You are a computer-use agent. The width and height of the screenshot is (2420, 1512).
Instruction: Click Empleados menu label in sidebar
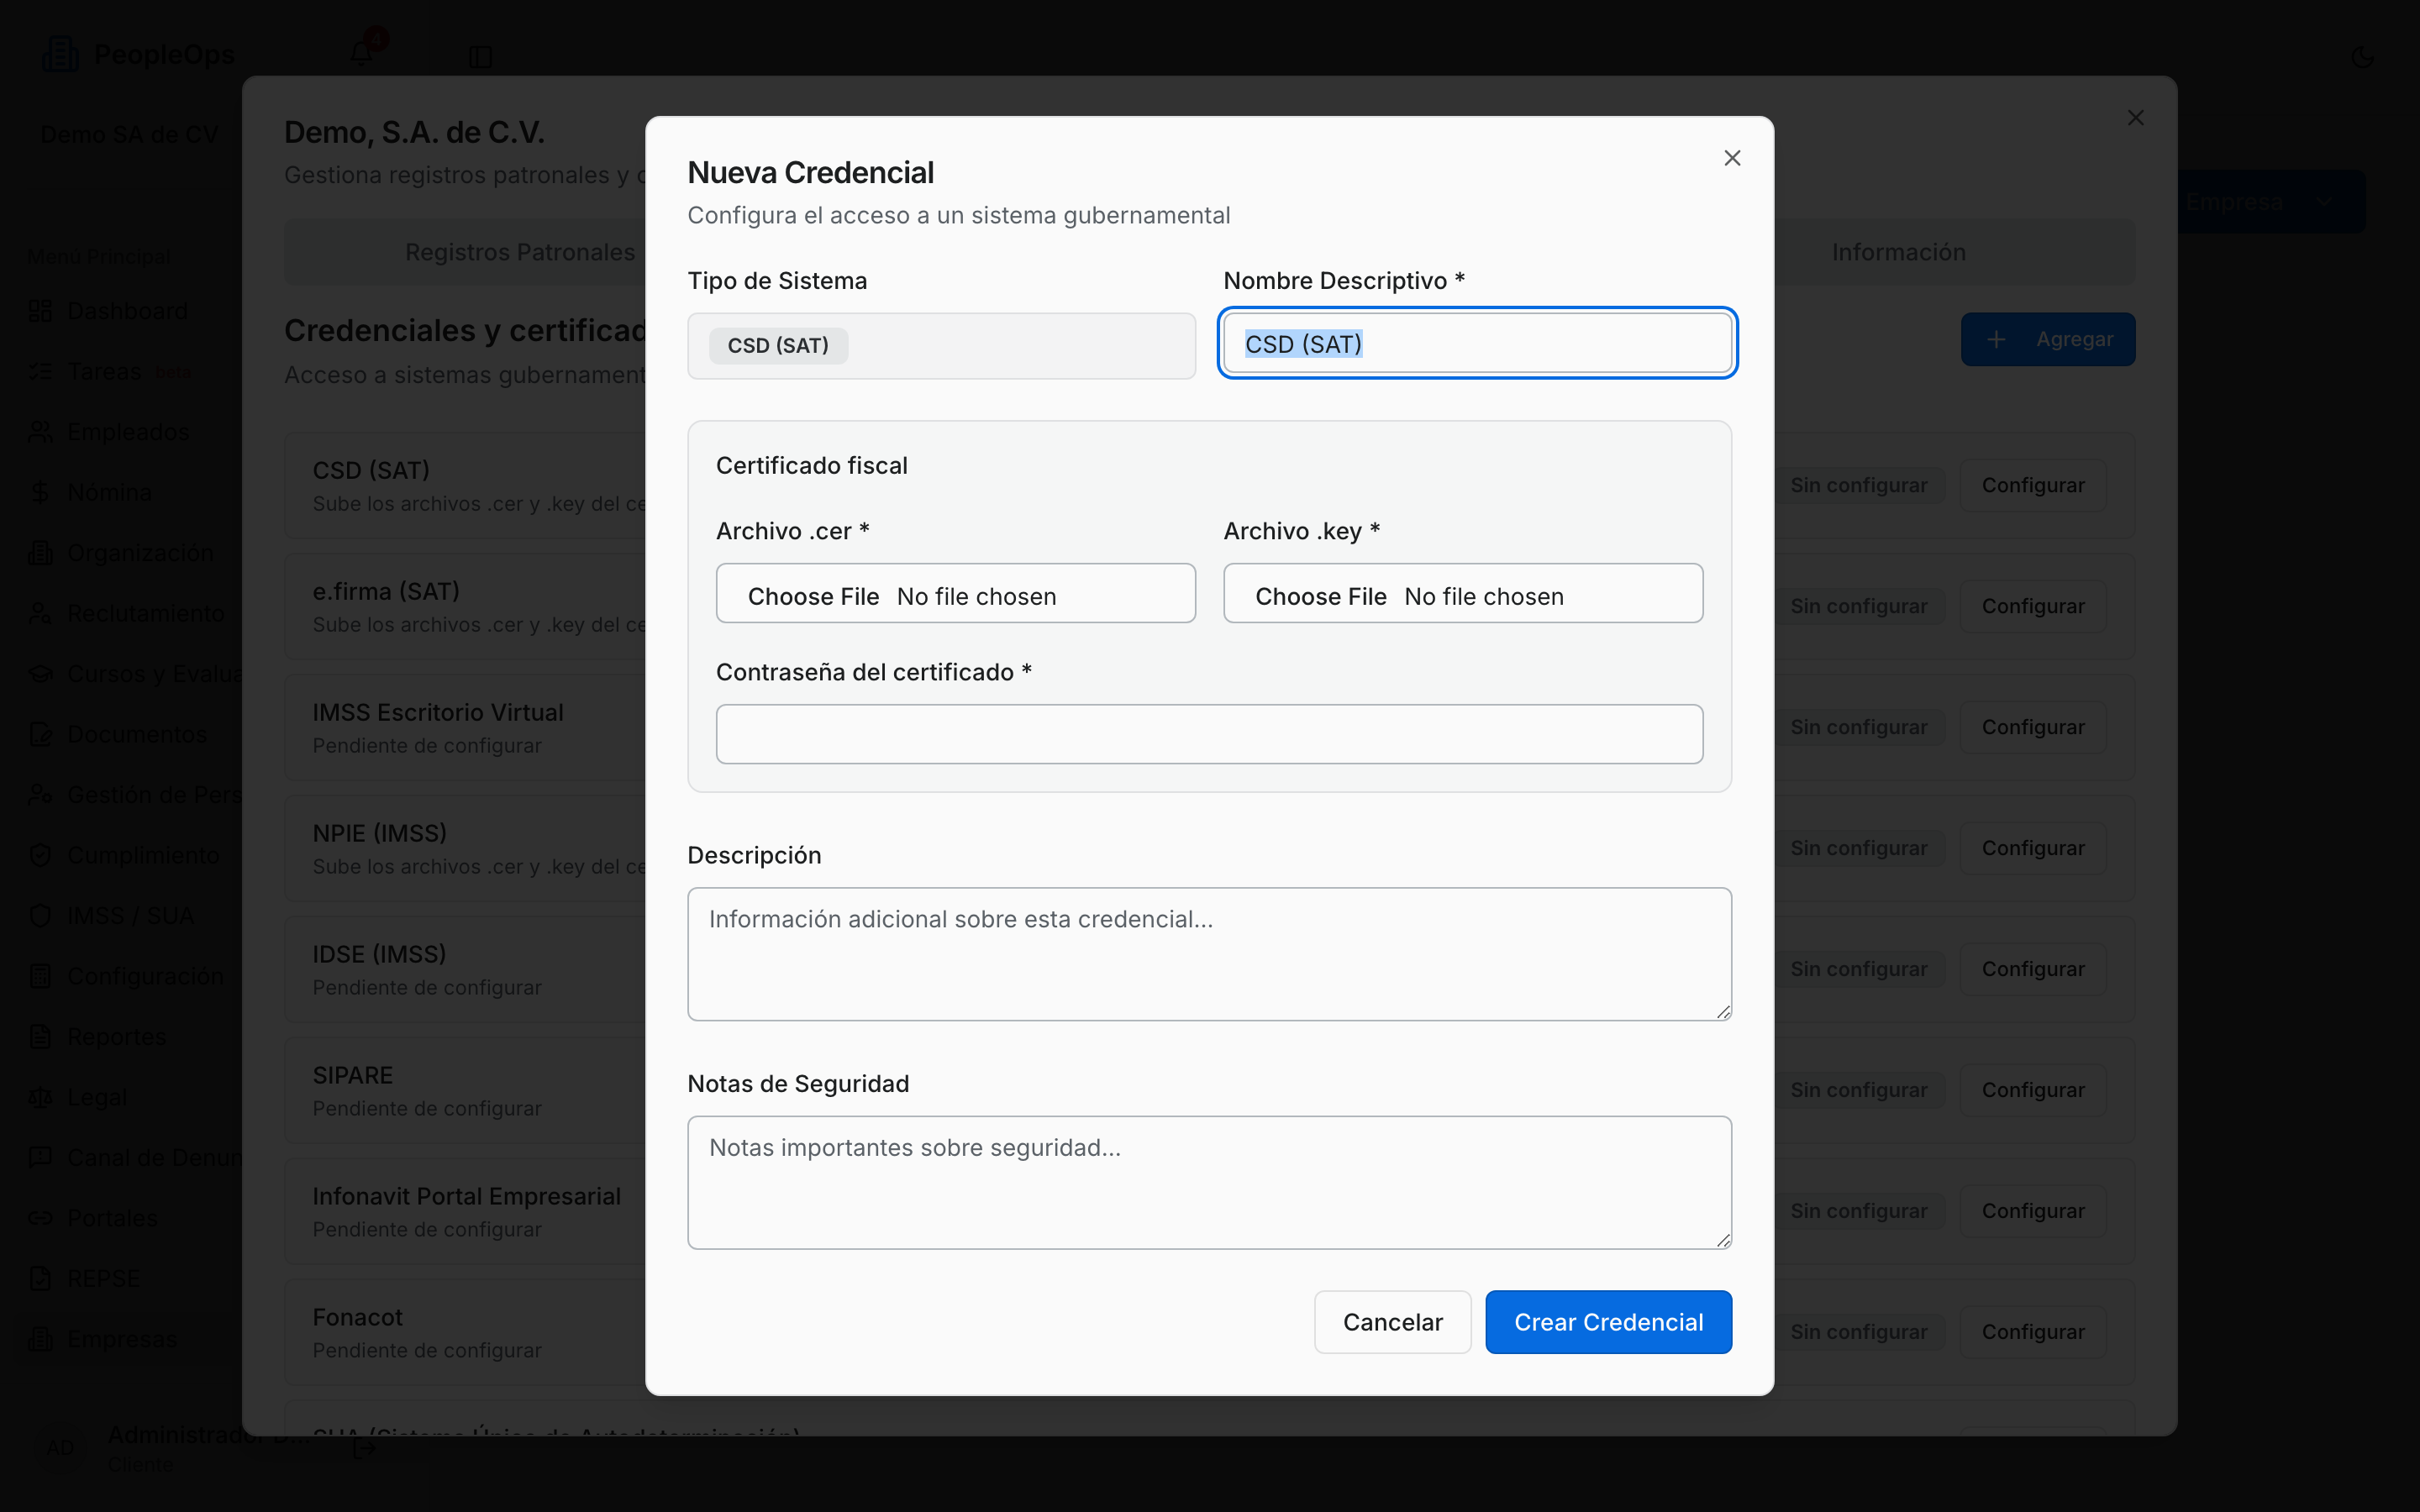point(128,432)
